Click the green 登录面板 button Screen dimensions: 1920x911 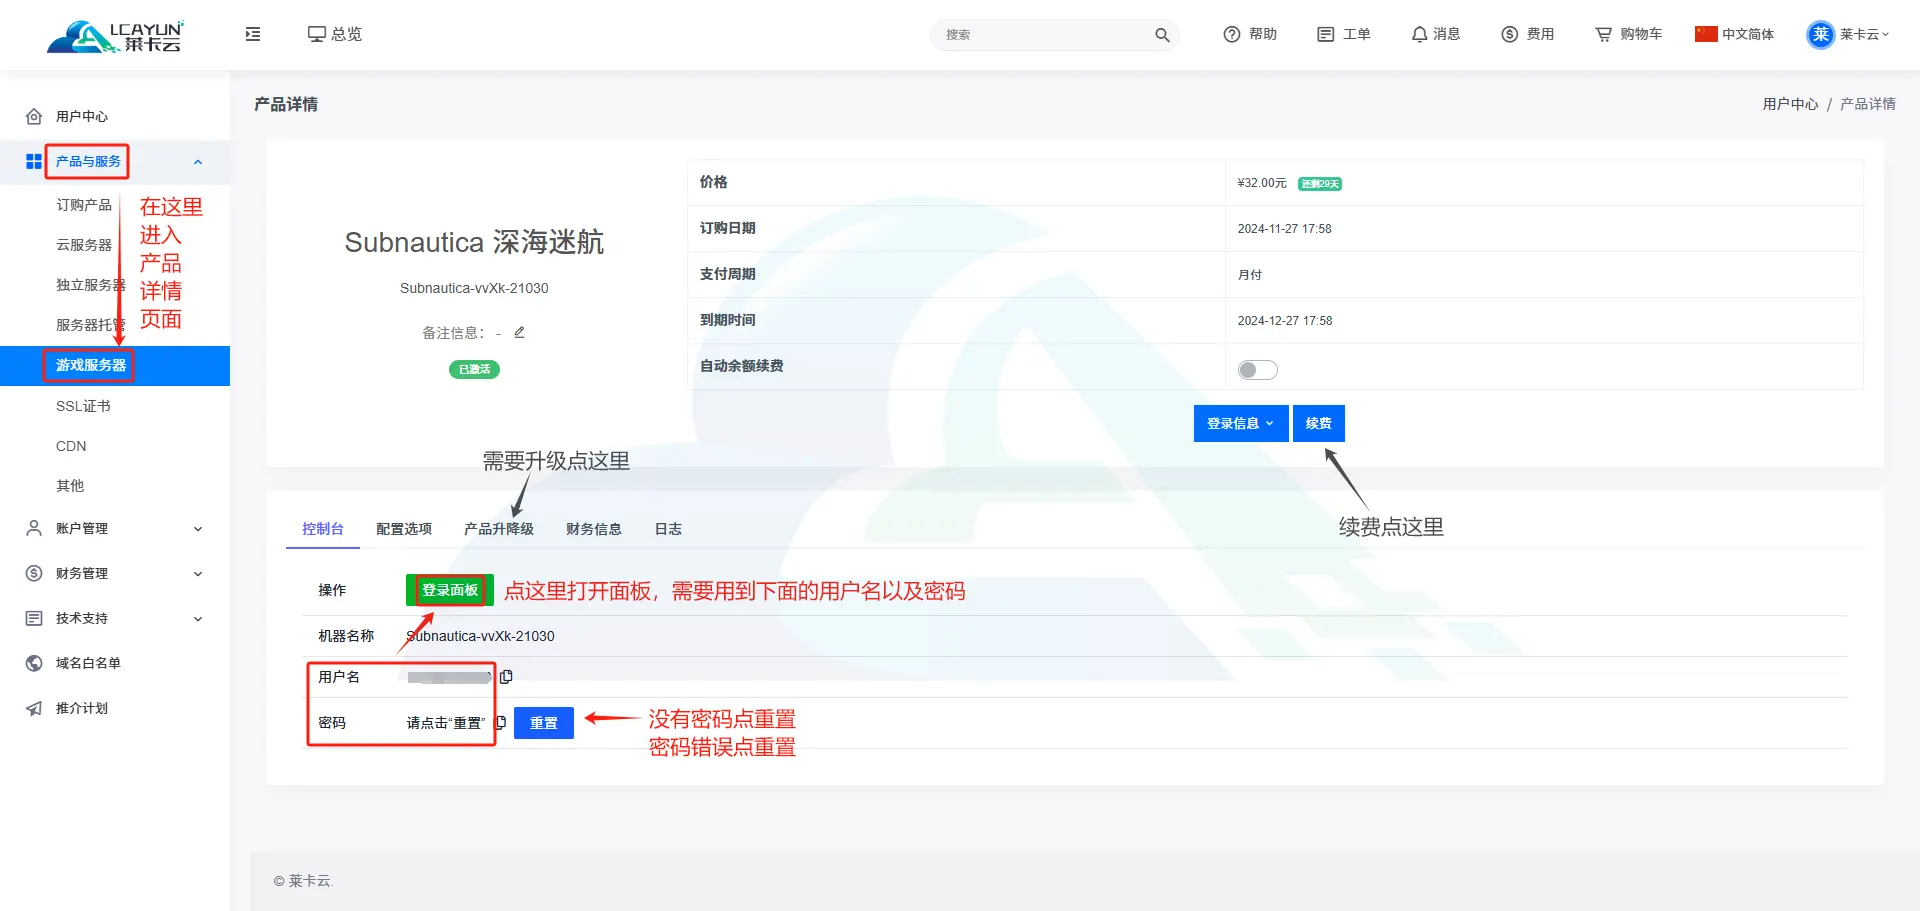pyautogui.click(x=450, y=590)
